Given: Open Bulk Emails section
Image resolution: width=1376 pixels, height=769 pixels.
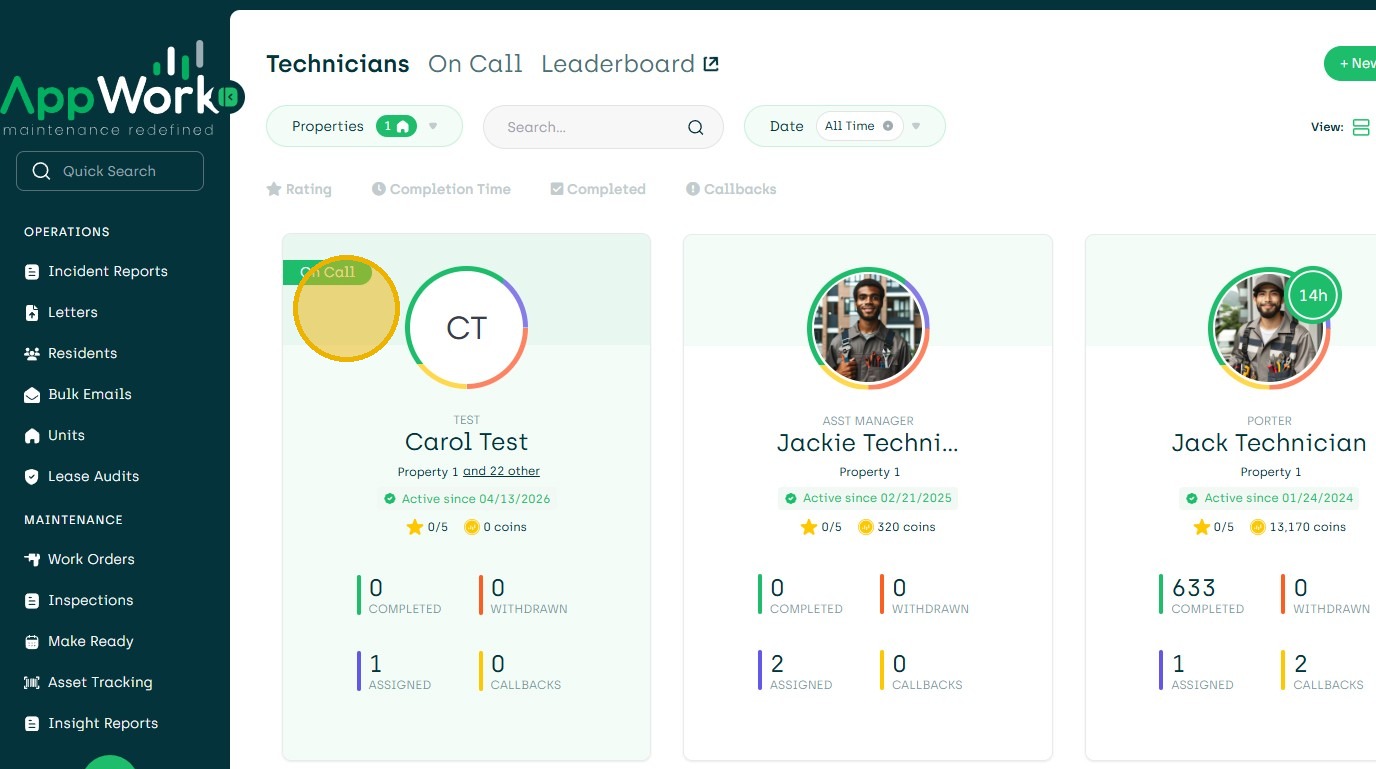Looking at the screenshot, I should 78,394.
